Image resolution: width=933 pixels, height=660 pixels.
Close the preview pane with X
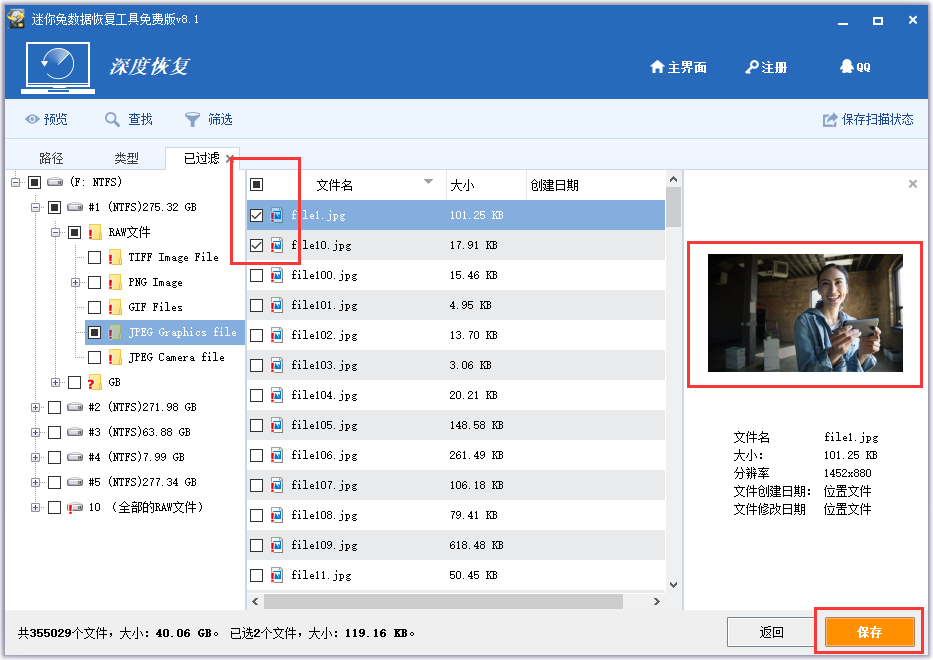[x=913, y=184]
